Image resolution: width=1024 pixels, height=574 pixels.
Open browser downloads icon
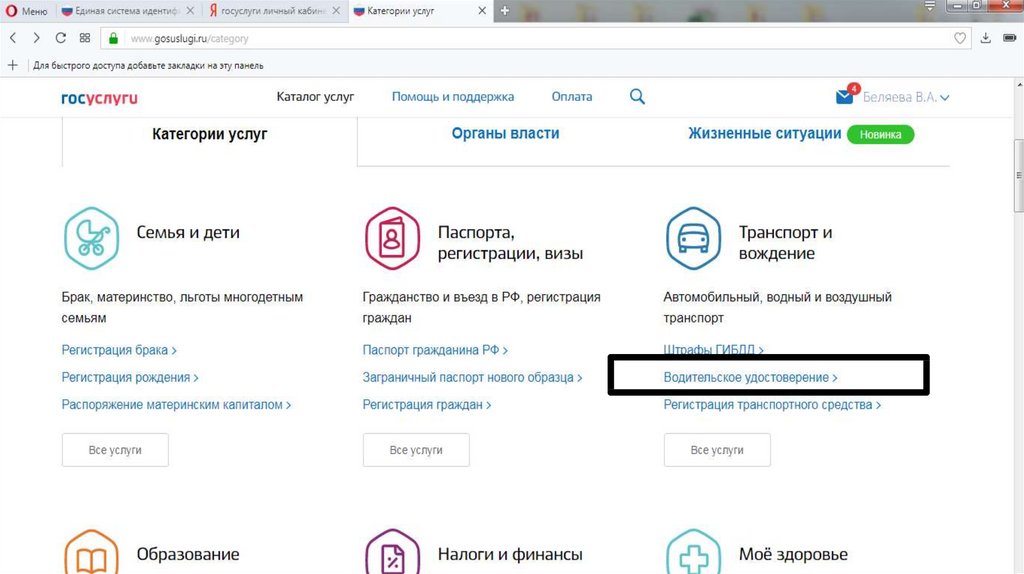coord(985,38)
